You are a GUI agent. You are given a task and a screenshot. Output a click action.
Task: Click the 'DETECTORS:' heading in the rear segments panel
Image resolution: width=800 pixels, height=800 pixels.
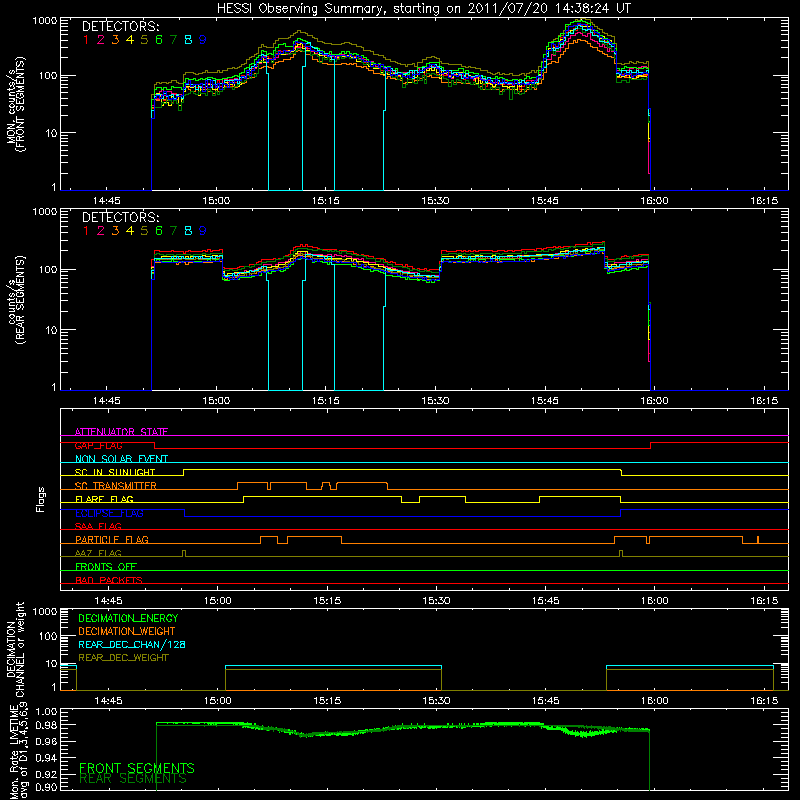[x=120, y=217]
